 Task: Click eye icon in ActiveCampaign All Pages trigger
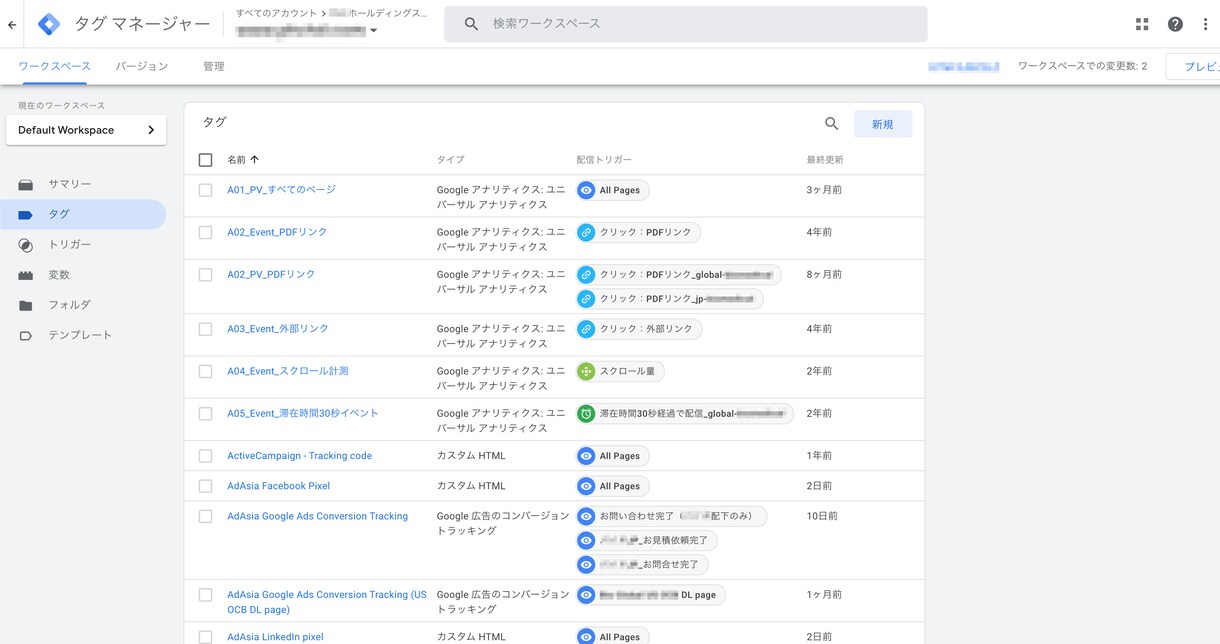(x=586, y=456)
